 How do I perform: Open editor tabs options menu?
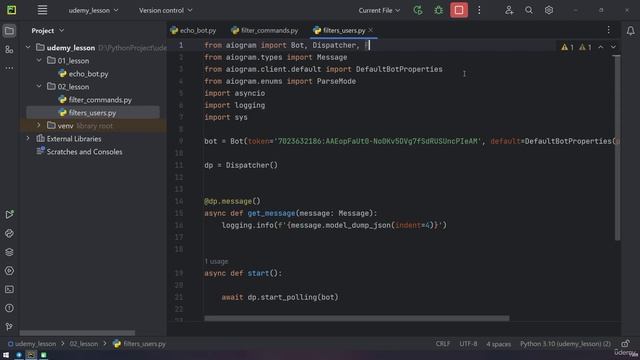(609, 30)
